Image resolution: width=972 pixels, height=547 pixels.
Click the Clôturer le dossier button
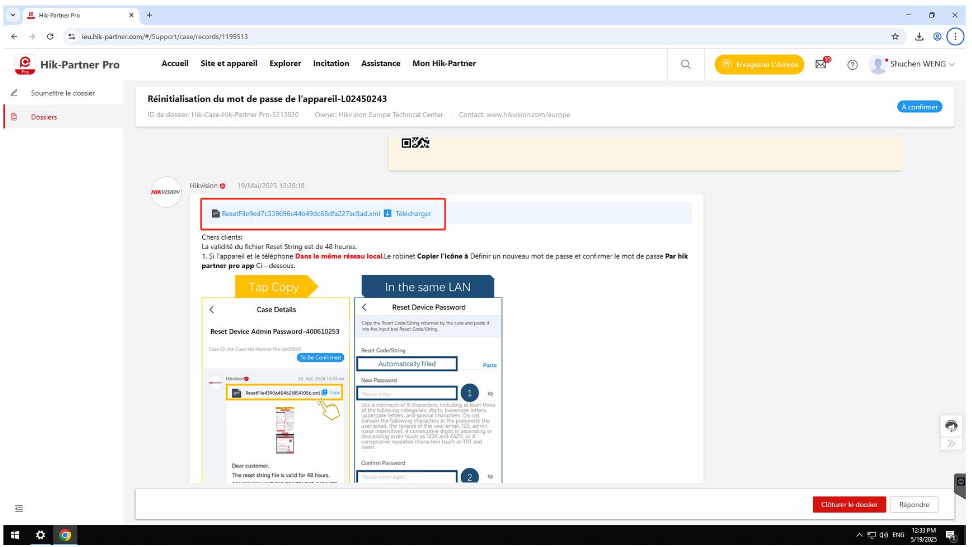coord(849,505)
